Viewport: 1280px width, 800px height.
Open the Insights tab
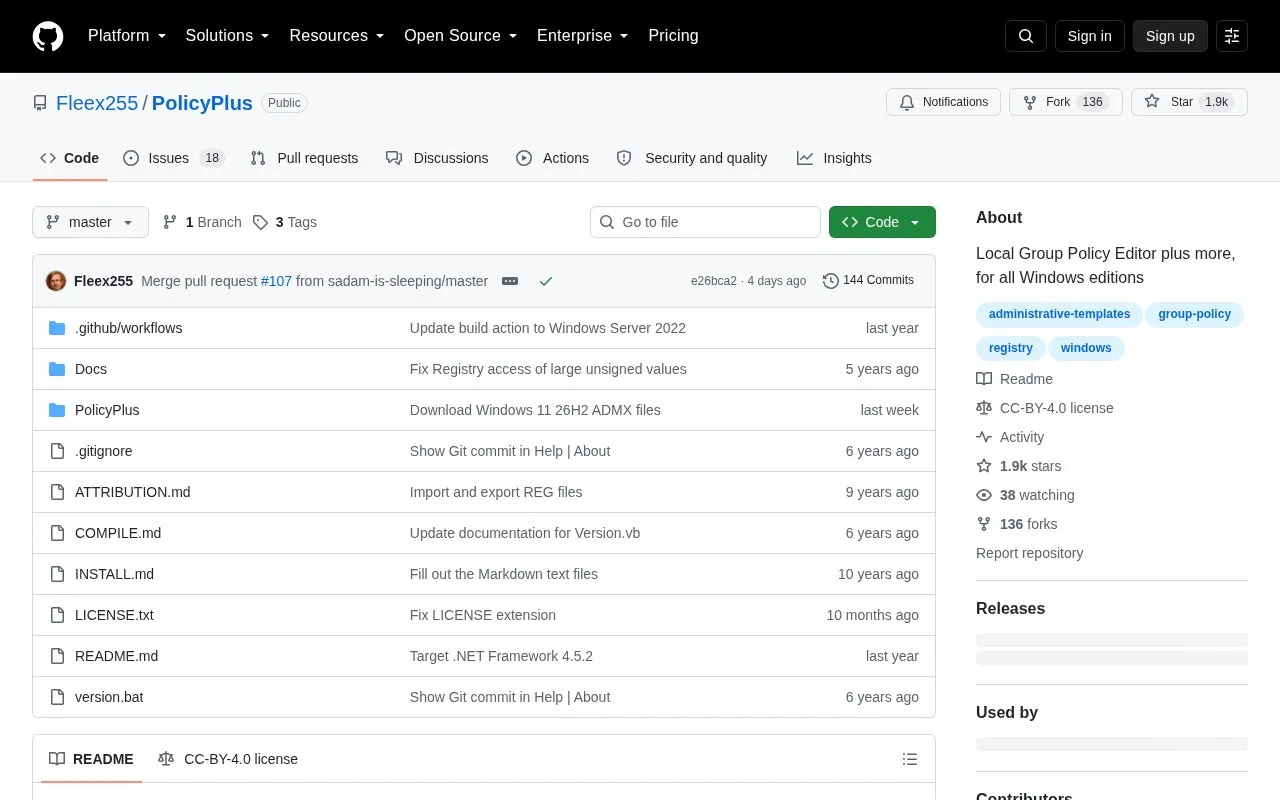[834, 158]
